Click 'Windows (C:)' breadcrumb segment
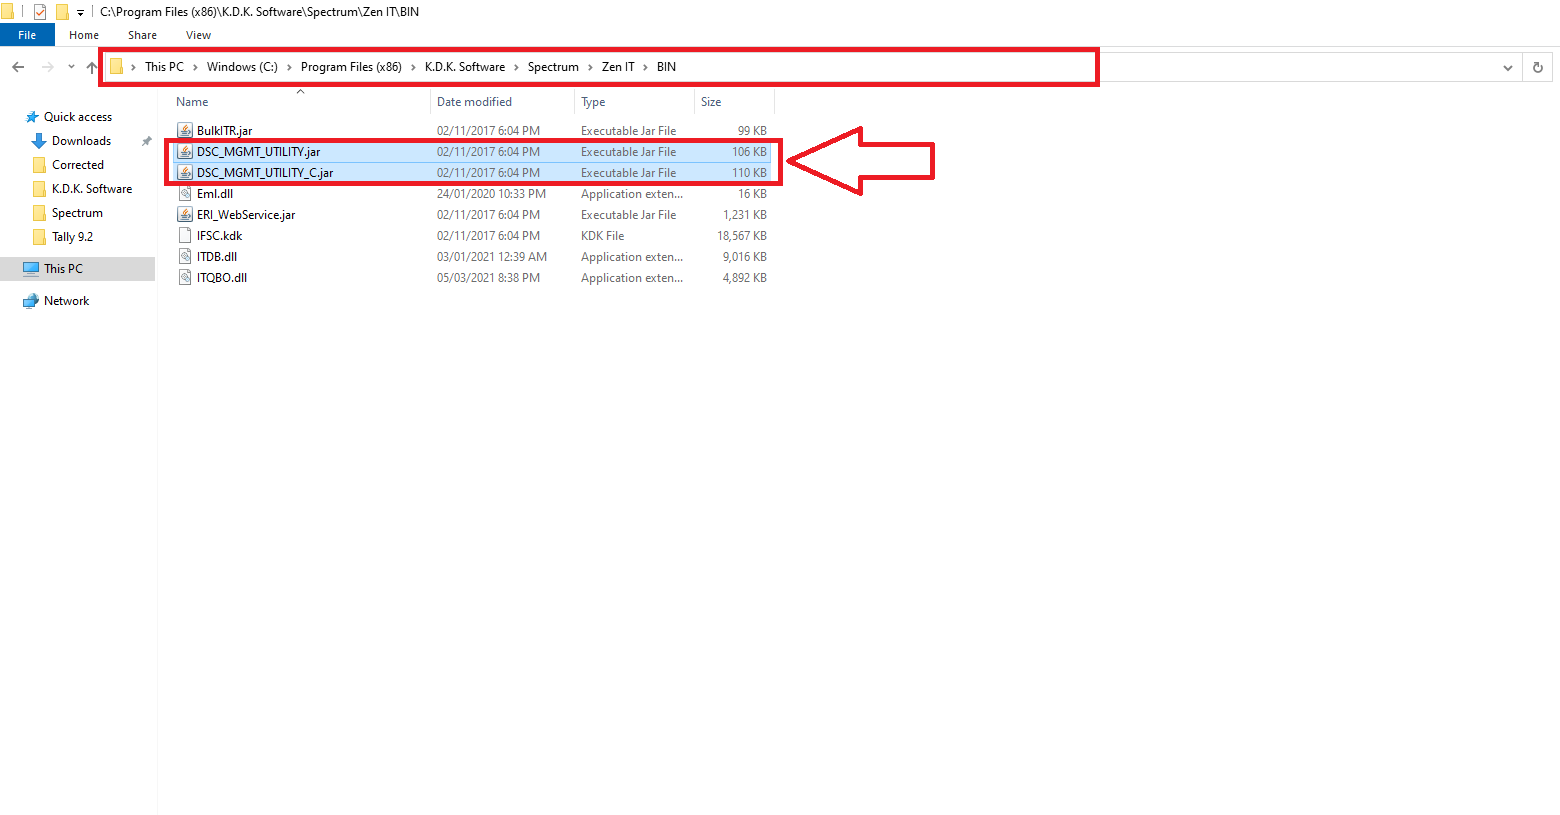This screenshot has height=815, width=1560. click(242, 67)
